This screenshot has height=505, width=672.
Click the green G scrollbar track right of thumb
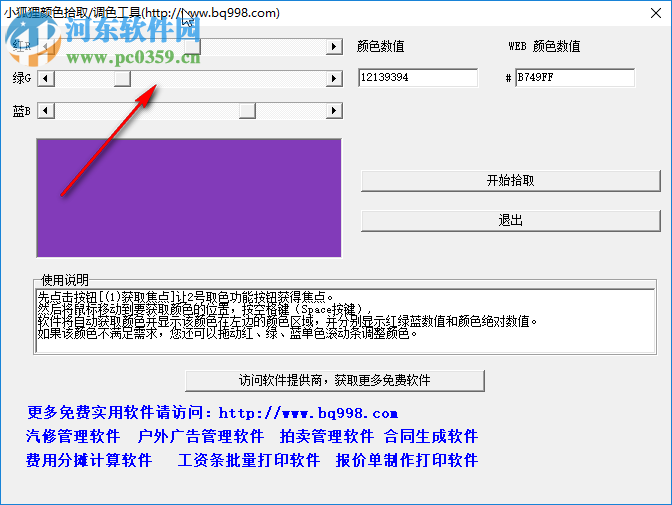click(x=228, y=78)
